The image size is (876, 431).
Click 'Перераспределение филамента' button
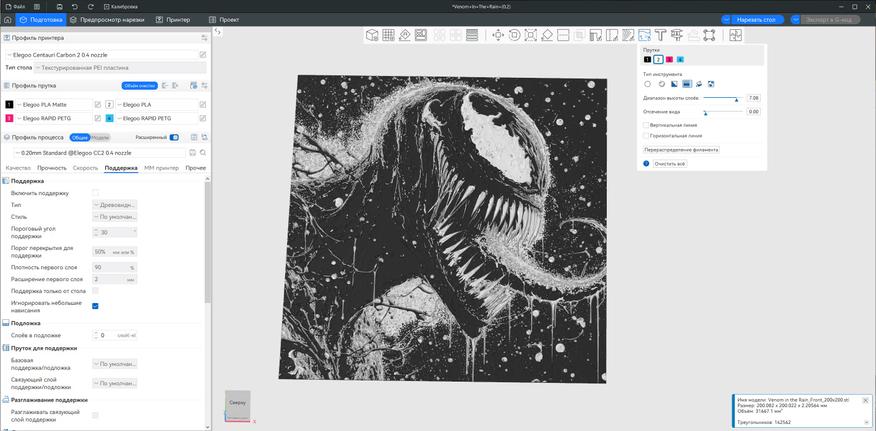[x=681, y=150]
